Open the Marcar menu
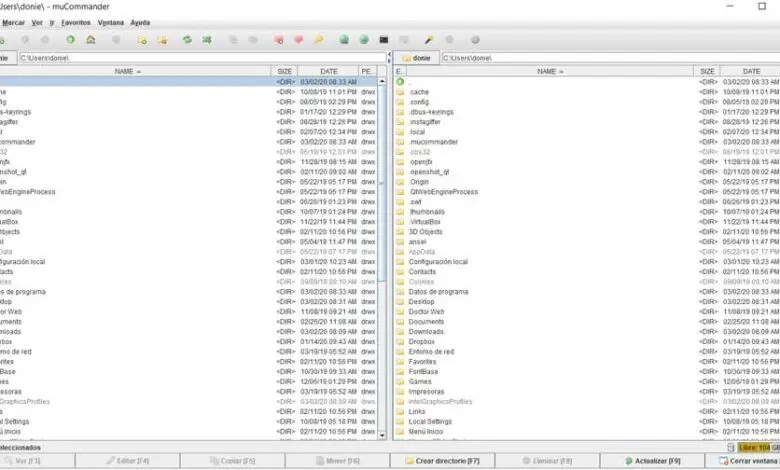The image size is (780, 470). point(13,22)
